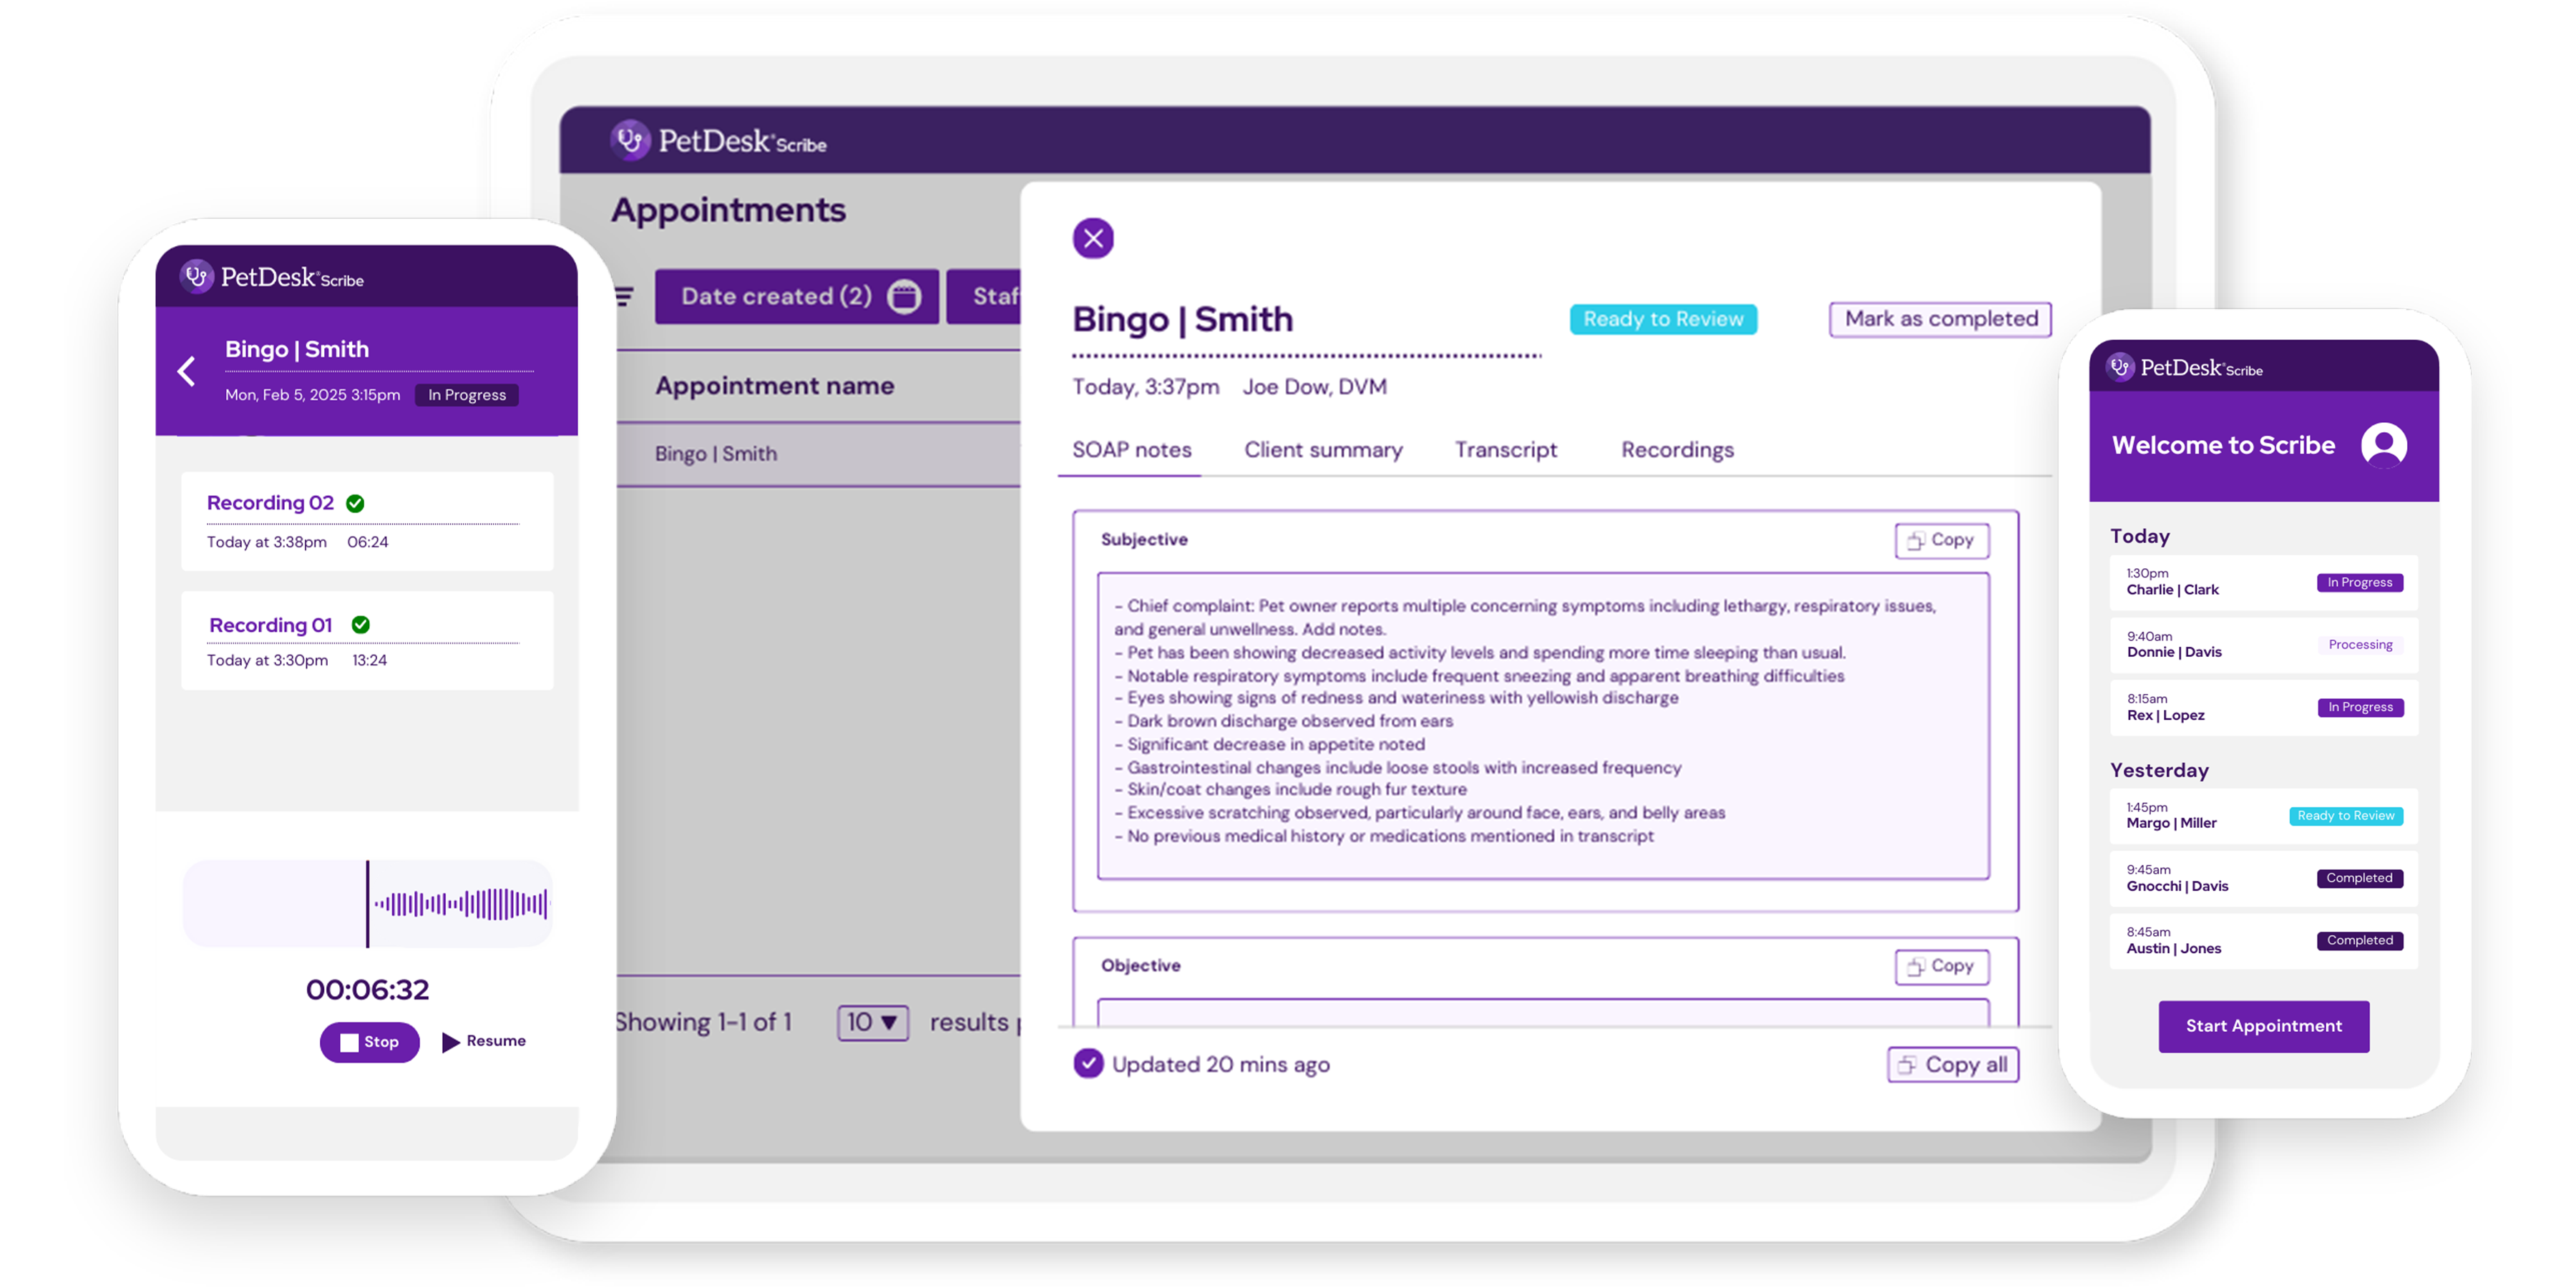Switch to the Client summary tab
2576x1288 pixels.
tap(1323, 450)
